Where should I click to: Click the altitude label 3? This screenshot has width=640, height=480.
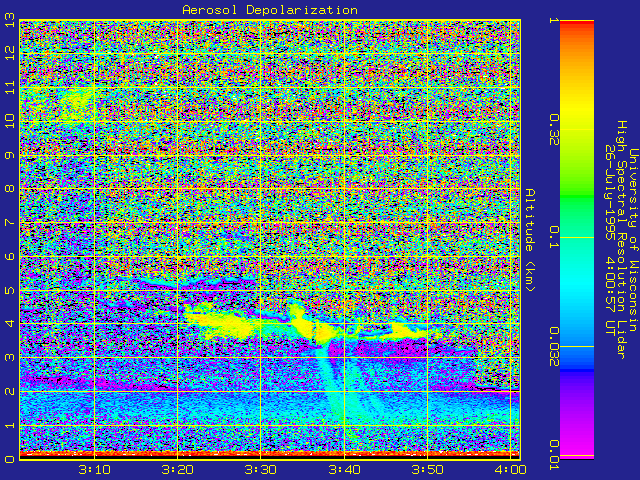[x=9, y=358]
